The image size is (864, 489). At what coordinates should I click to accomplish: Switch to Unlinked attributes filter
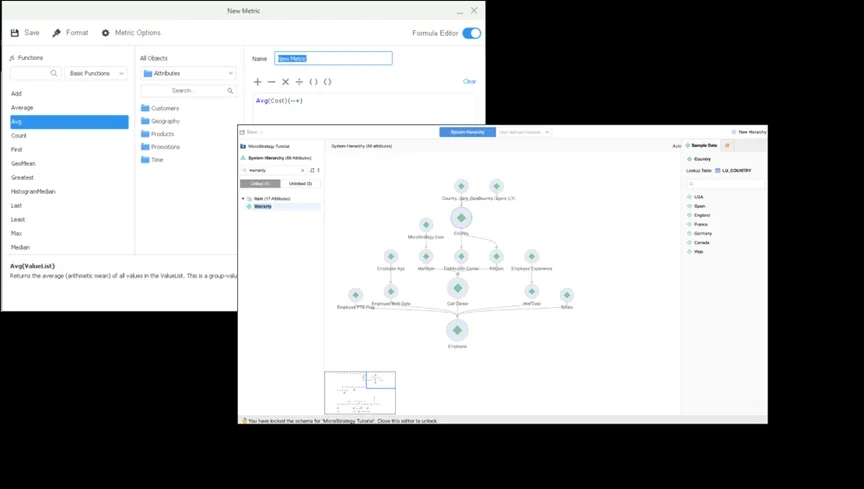[300, 184]
